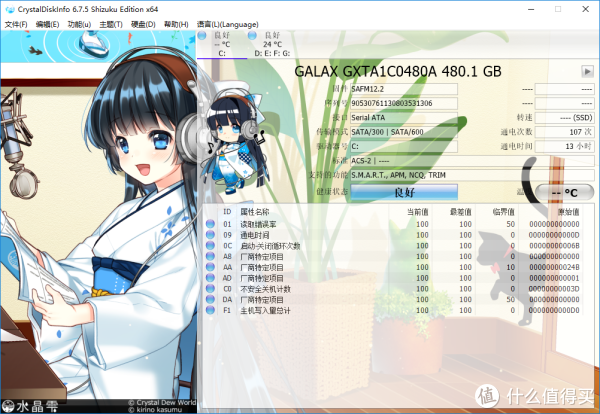Open the 帮助(H) menu
This screenshot has height=414, width=600.
[176, 24]
